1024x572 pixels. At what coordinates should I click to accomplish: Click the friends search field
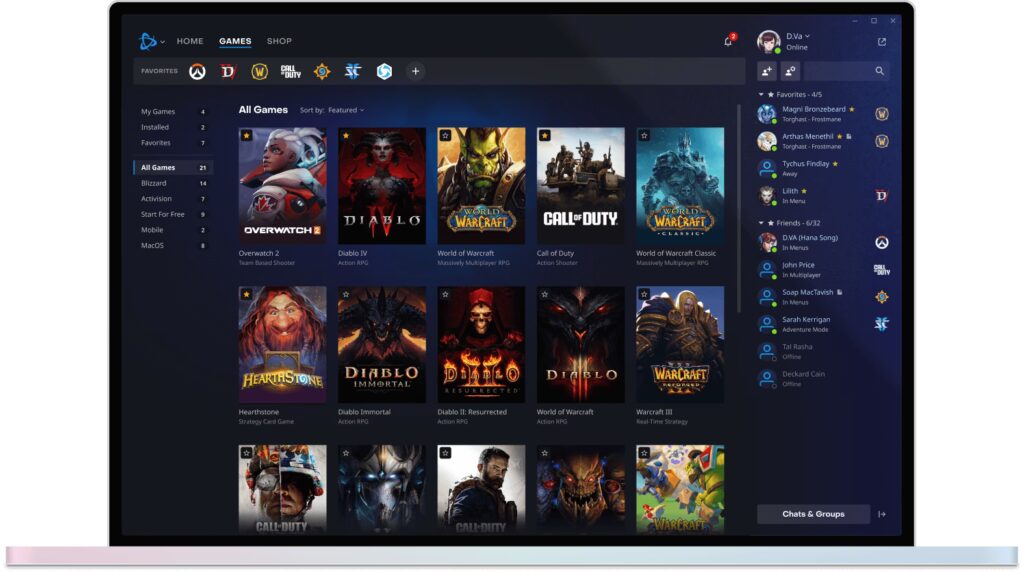tap(838, 71)
